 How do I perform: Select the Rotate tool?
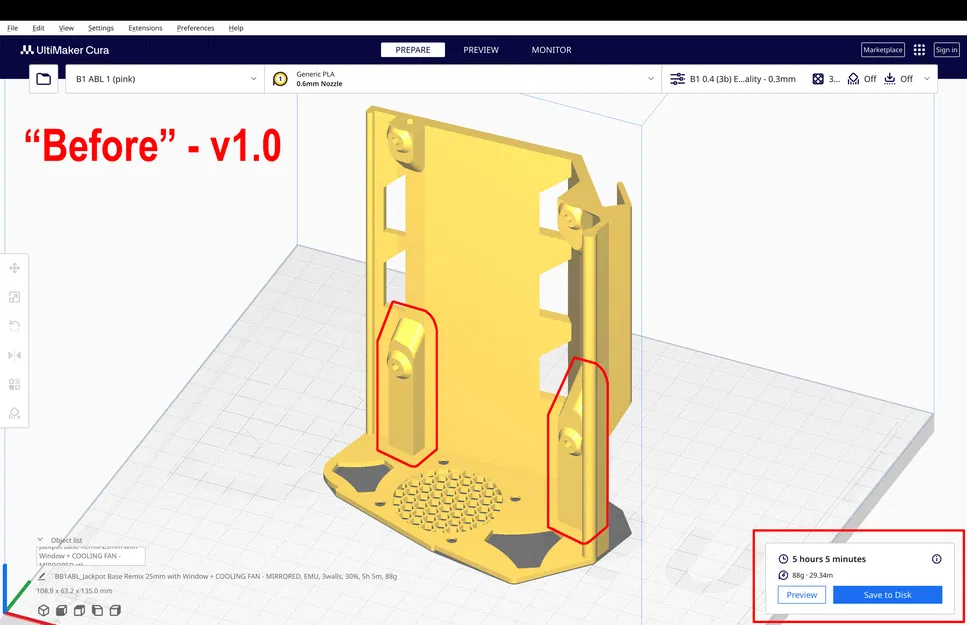click(14, 326)
